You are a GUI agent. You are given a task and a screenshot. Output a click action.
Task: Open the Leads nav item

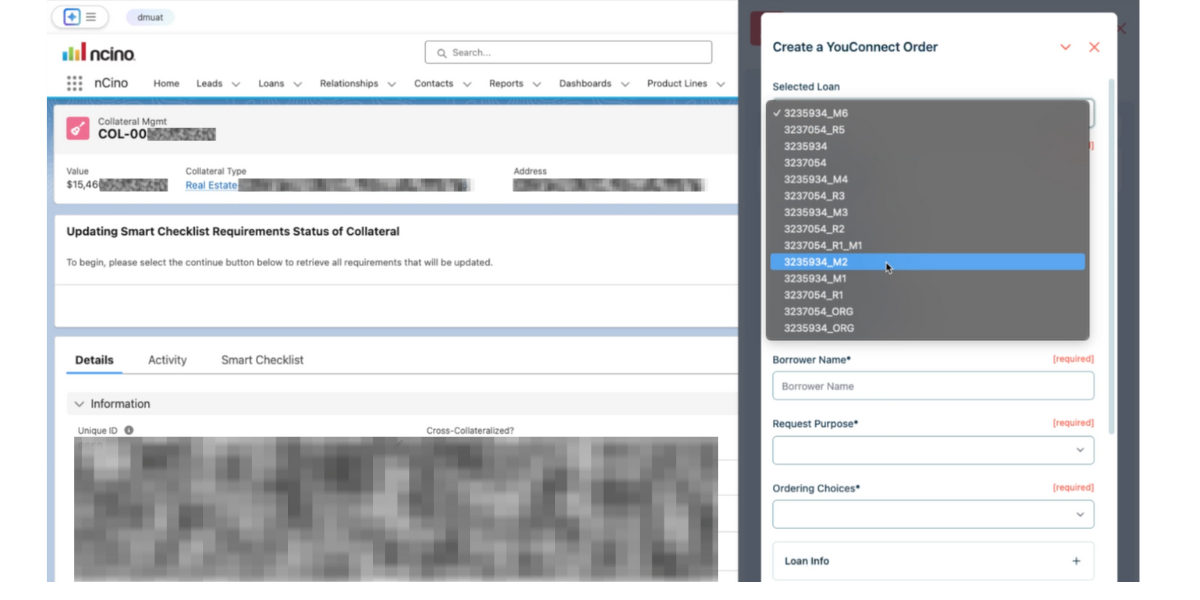209,84
